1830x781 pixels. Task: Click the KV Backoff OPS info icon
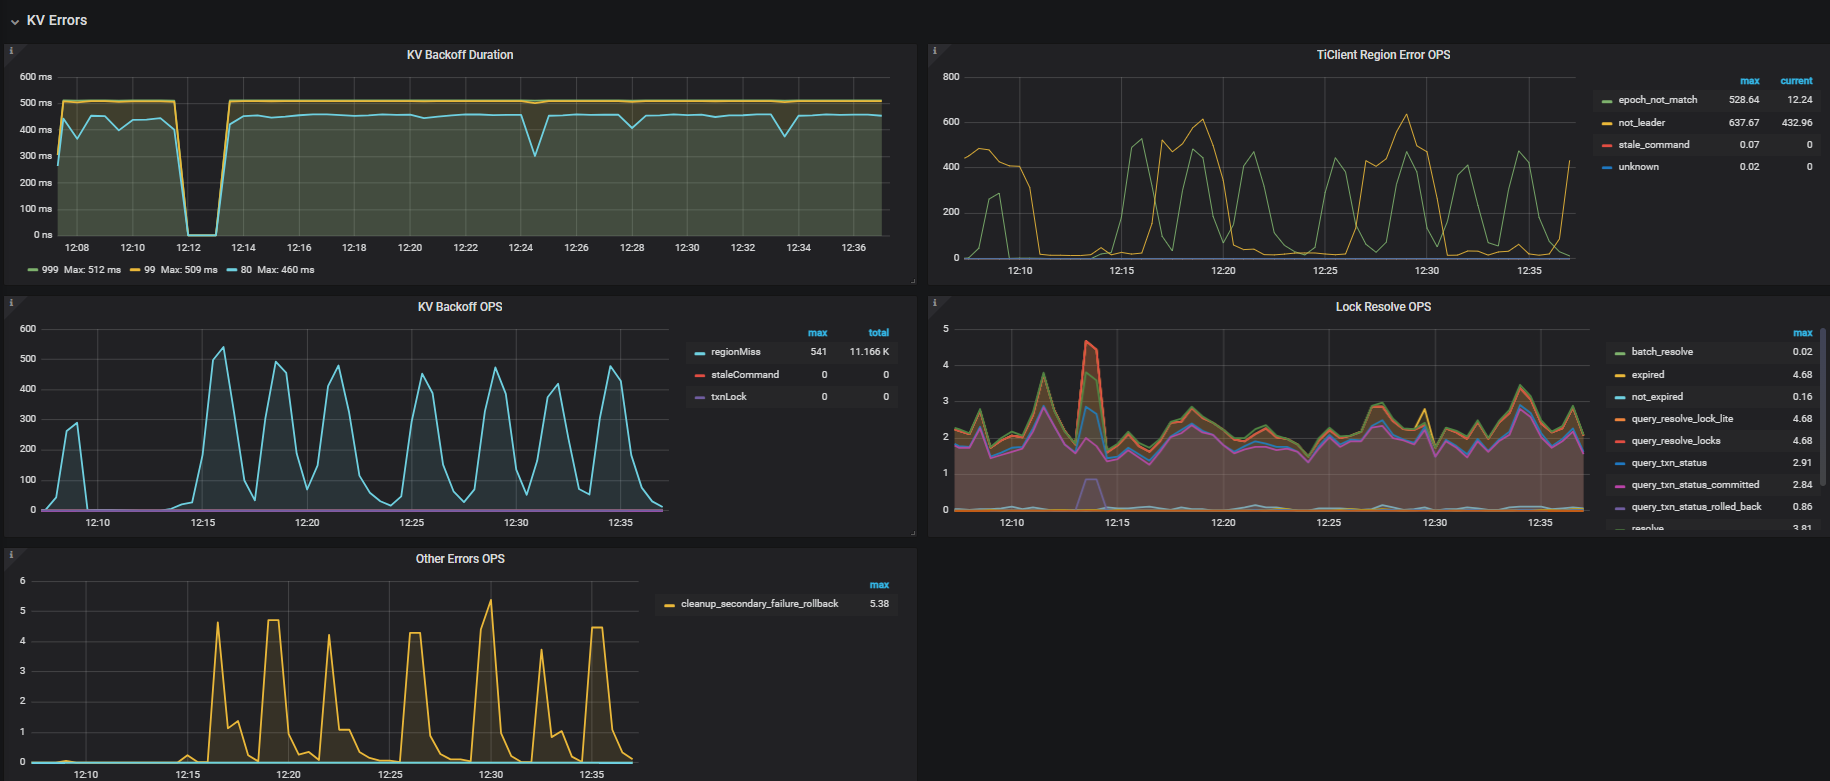pyautogui.click(x=11, y=303)
